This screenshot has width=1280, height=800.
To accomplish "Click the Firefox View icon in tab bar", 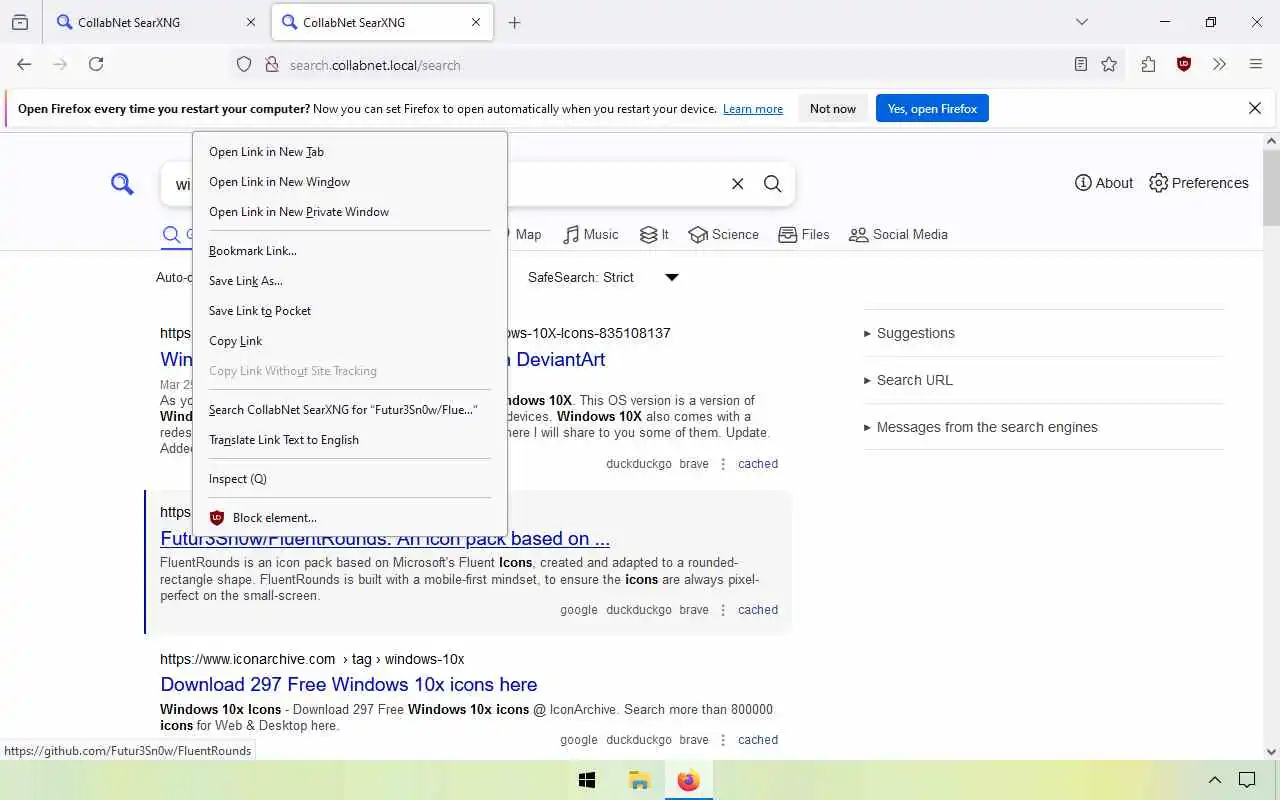I will pos(20,22).
